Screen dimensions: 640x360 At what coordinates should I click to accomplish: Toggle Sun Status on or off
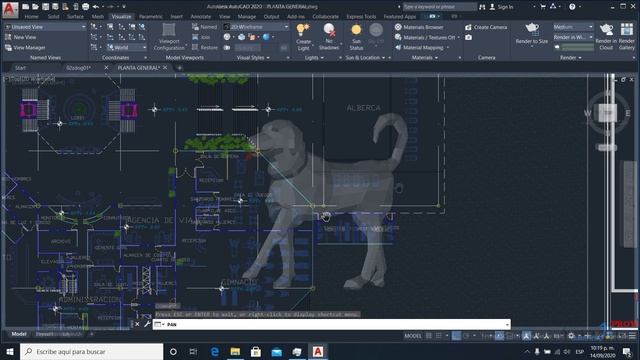356,36
